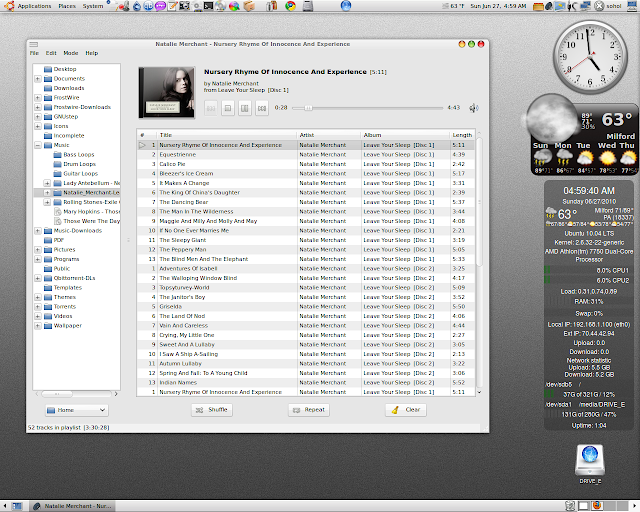Click the playlist vertical scrollbar

479,203
